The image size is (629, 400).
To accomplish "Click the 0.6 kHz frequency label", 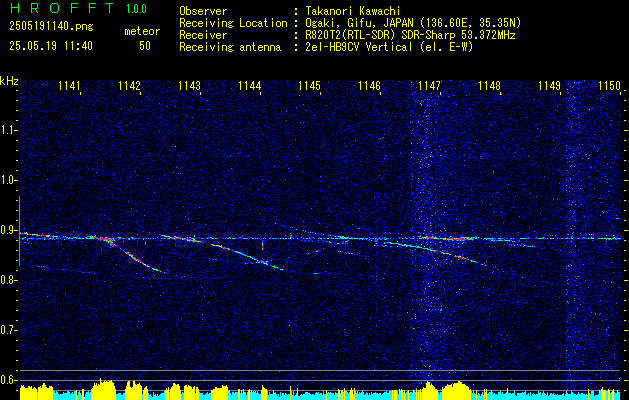I will click(x=8, y=380).
